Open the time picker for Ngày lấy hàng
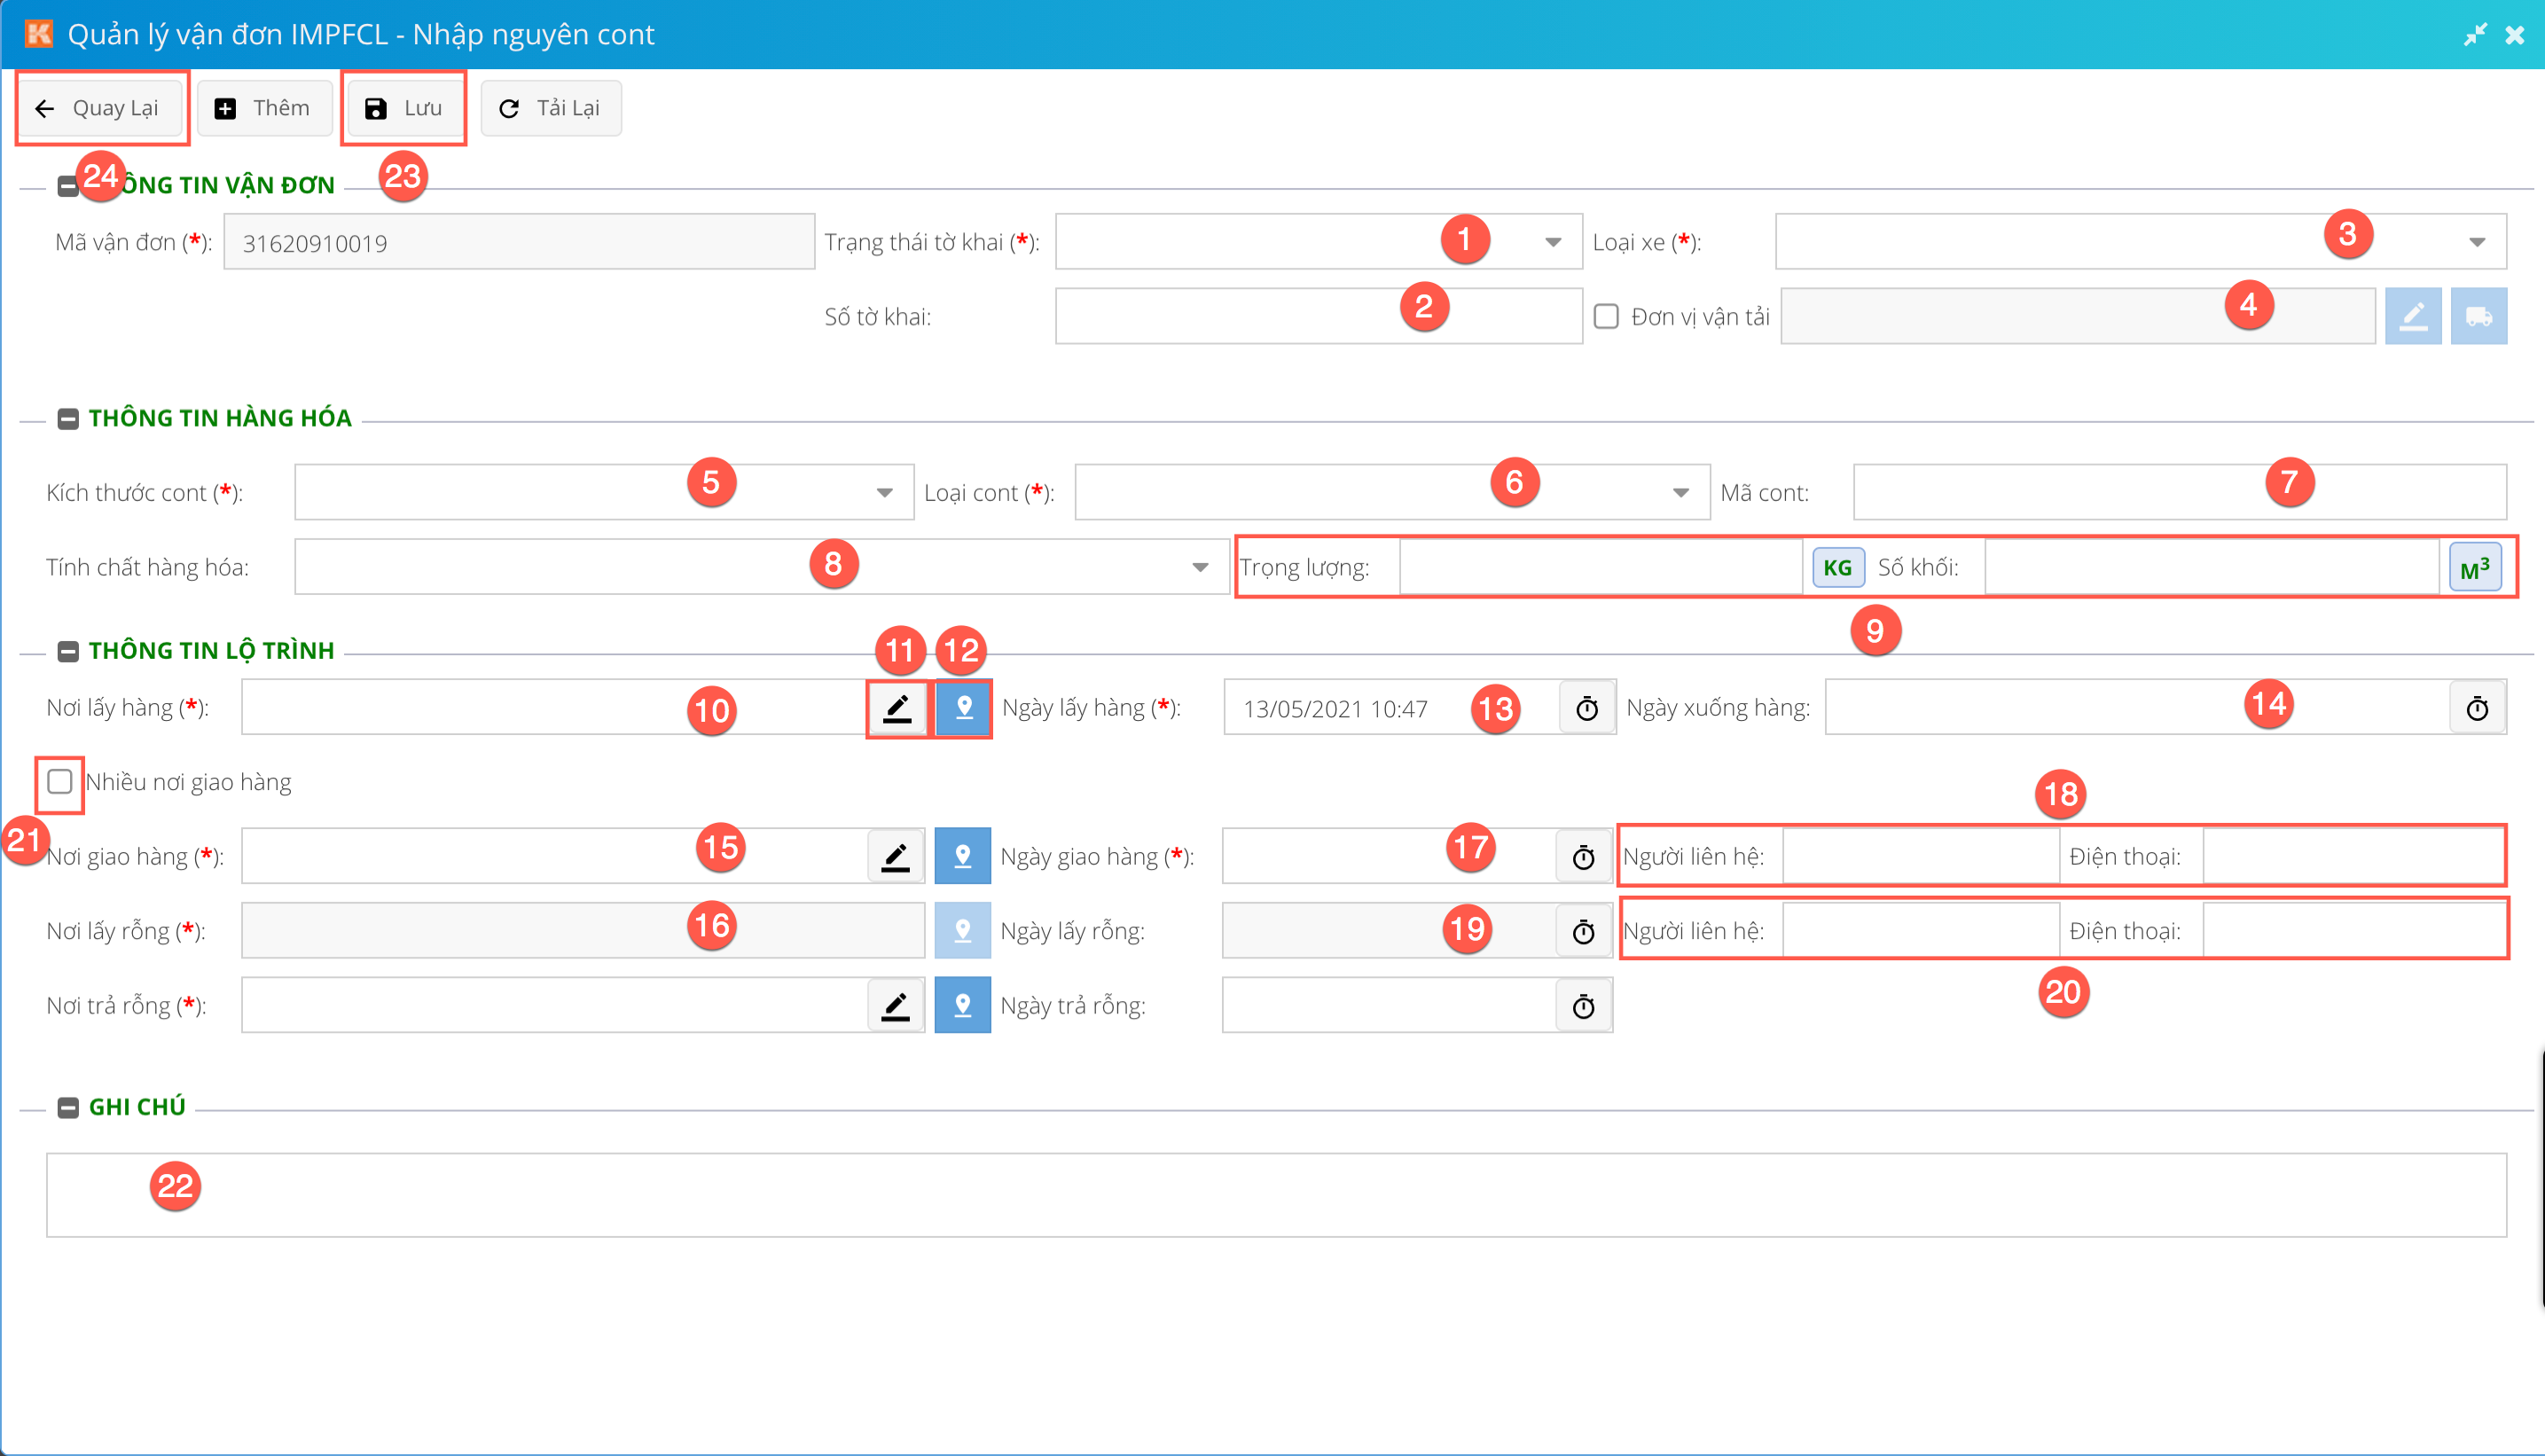This screenshot has height=1456, width=2545. [x=1586, y=708]
